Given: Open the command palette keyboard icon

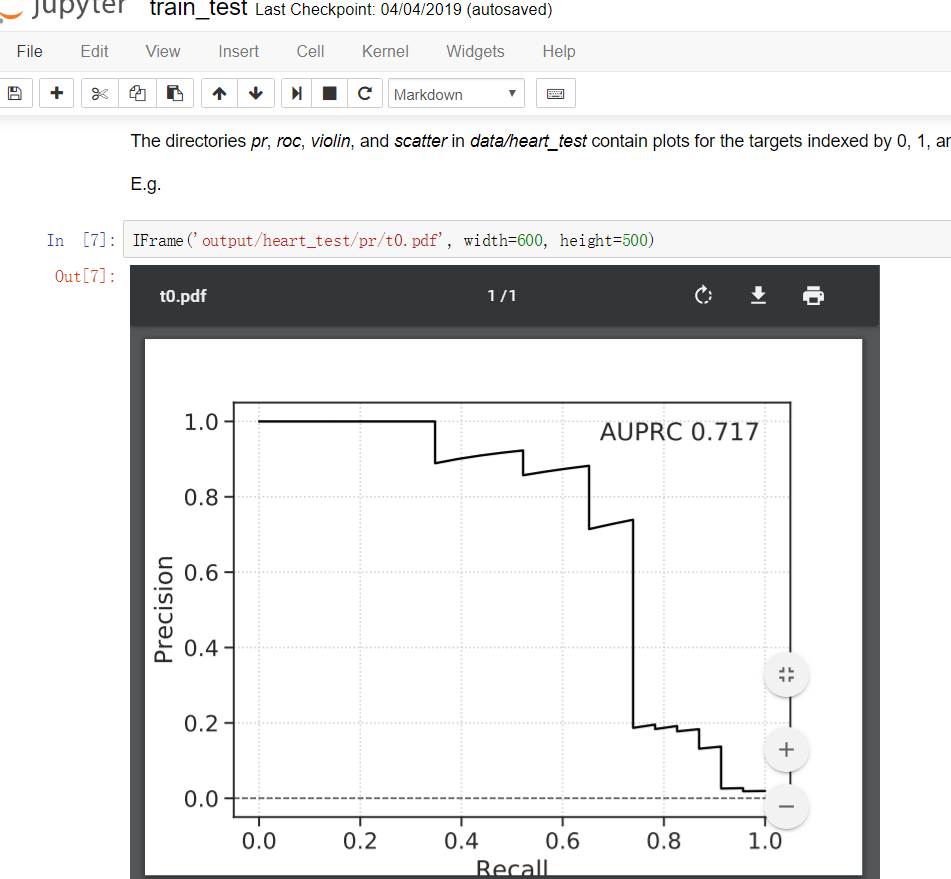Looking at the screenshot, I should point(555,93).
